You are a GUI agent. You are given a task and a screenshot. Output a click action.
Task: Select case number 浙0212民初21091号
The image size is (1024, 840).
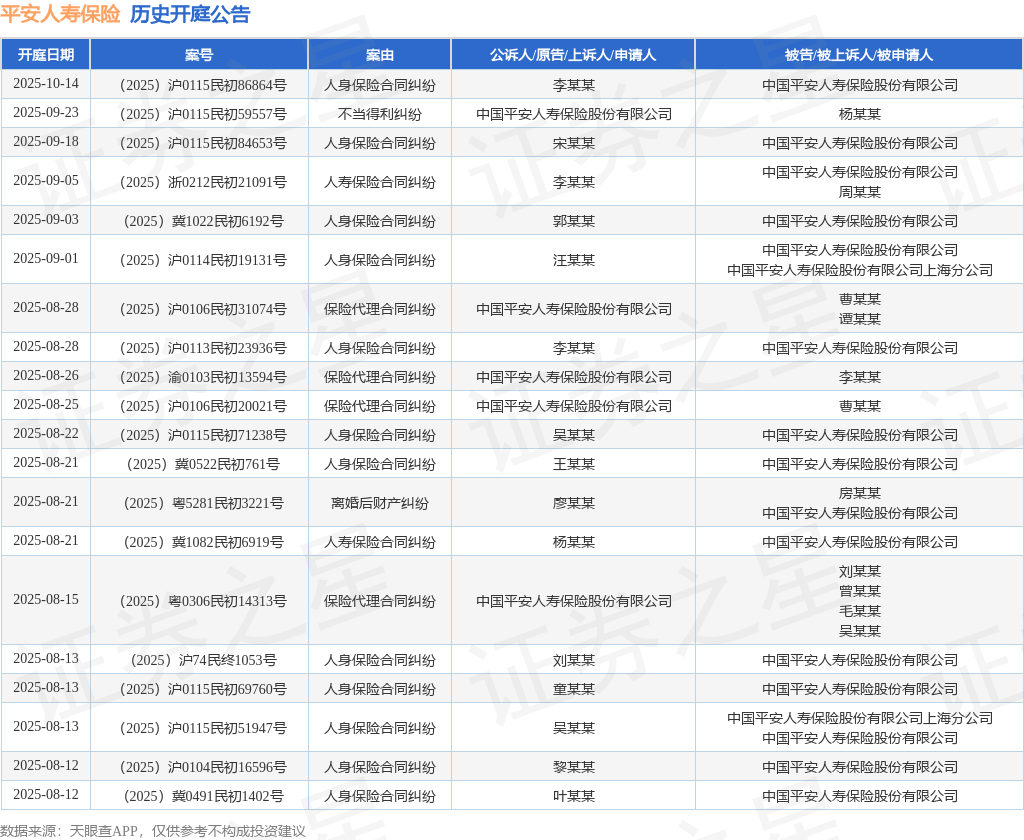[x=203, y=182]
